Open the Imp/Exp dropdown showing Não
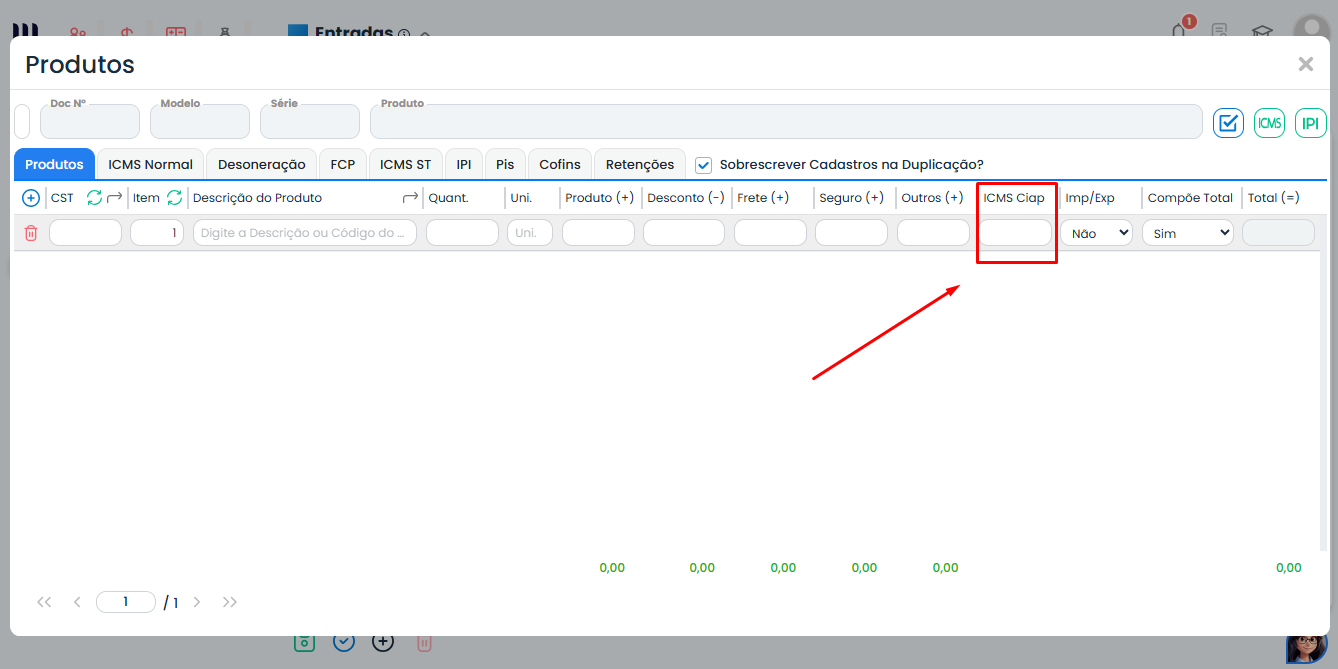Viewport: 1338px width, 669px height. 1096,233
